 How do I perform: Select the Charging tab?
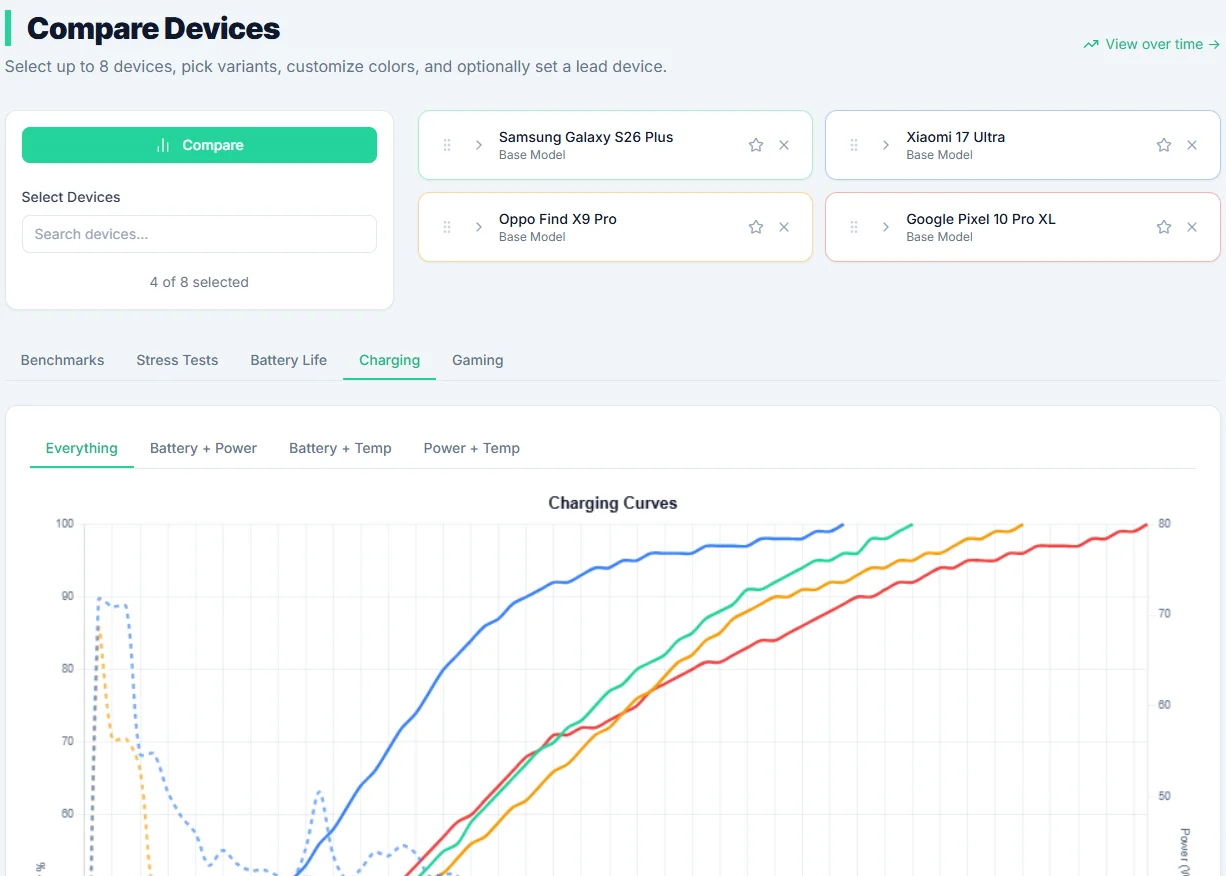(x=389, y=360)
